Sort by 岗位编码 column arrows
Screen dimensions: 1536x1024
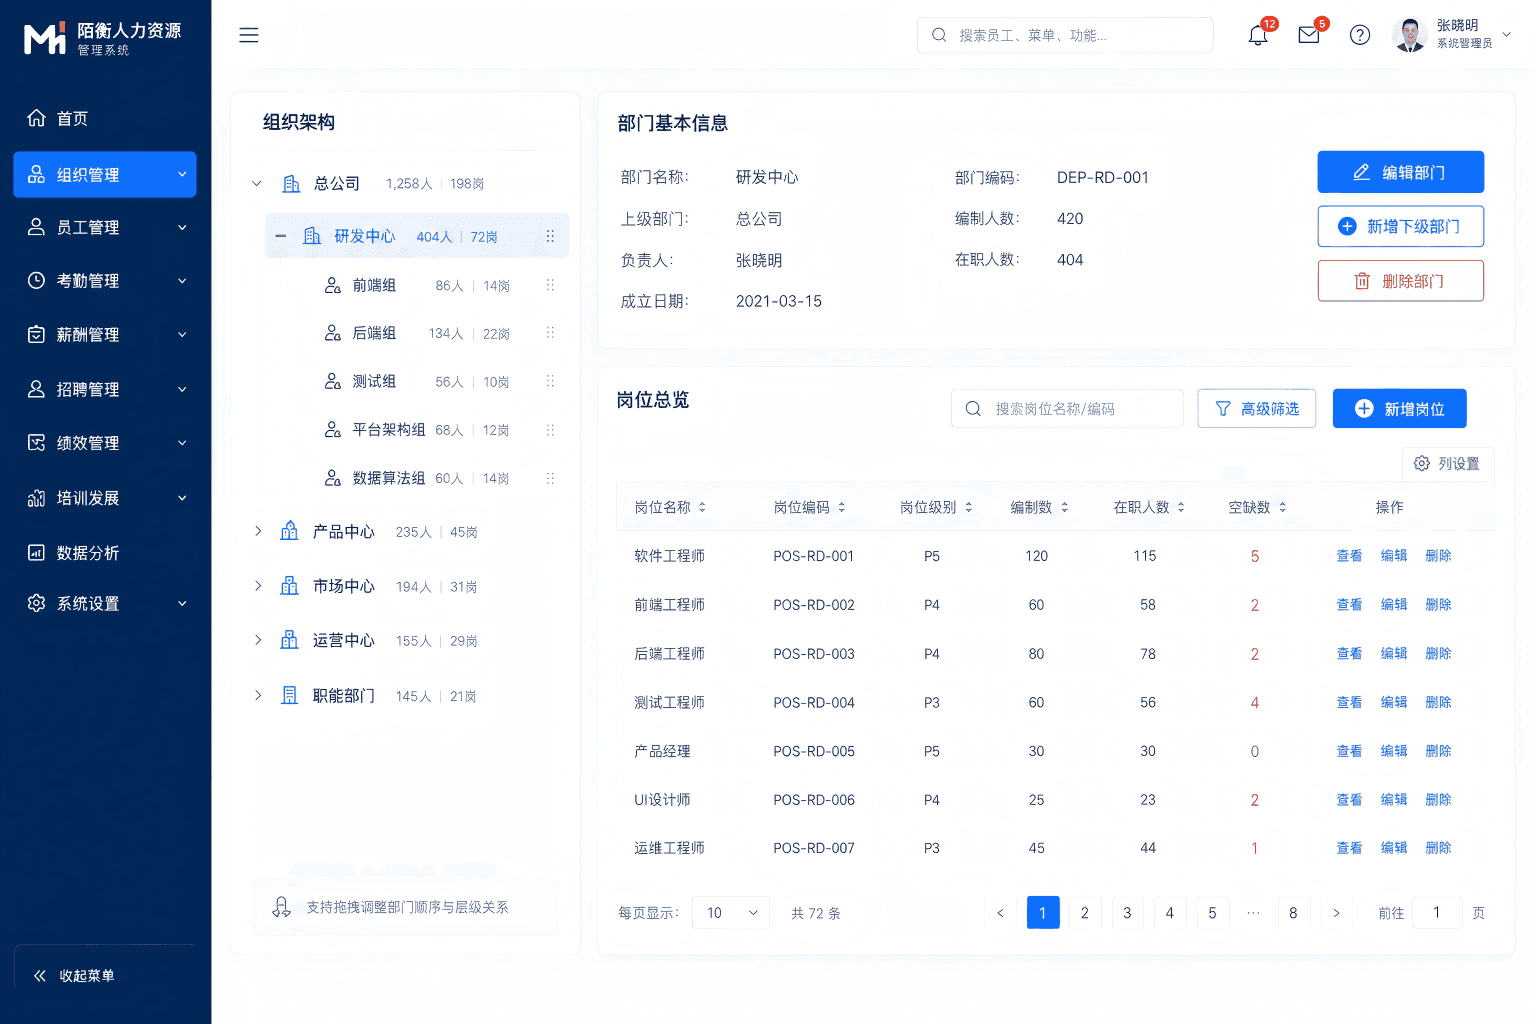pos(842,508)
